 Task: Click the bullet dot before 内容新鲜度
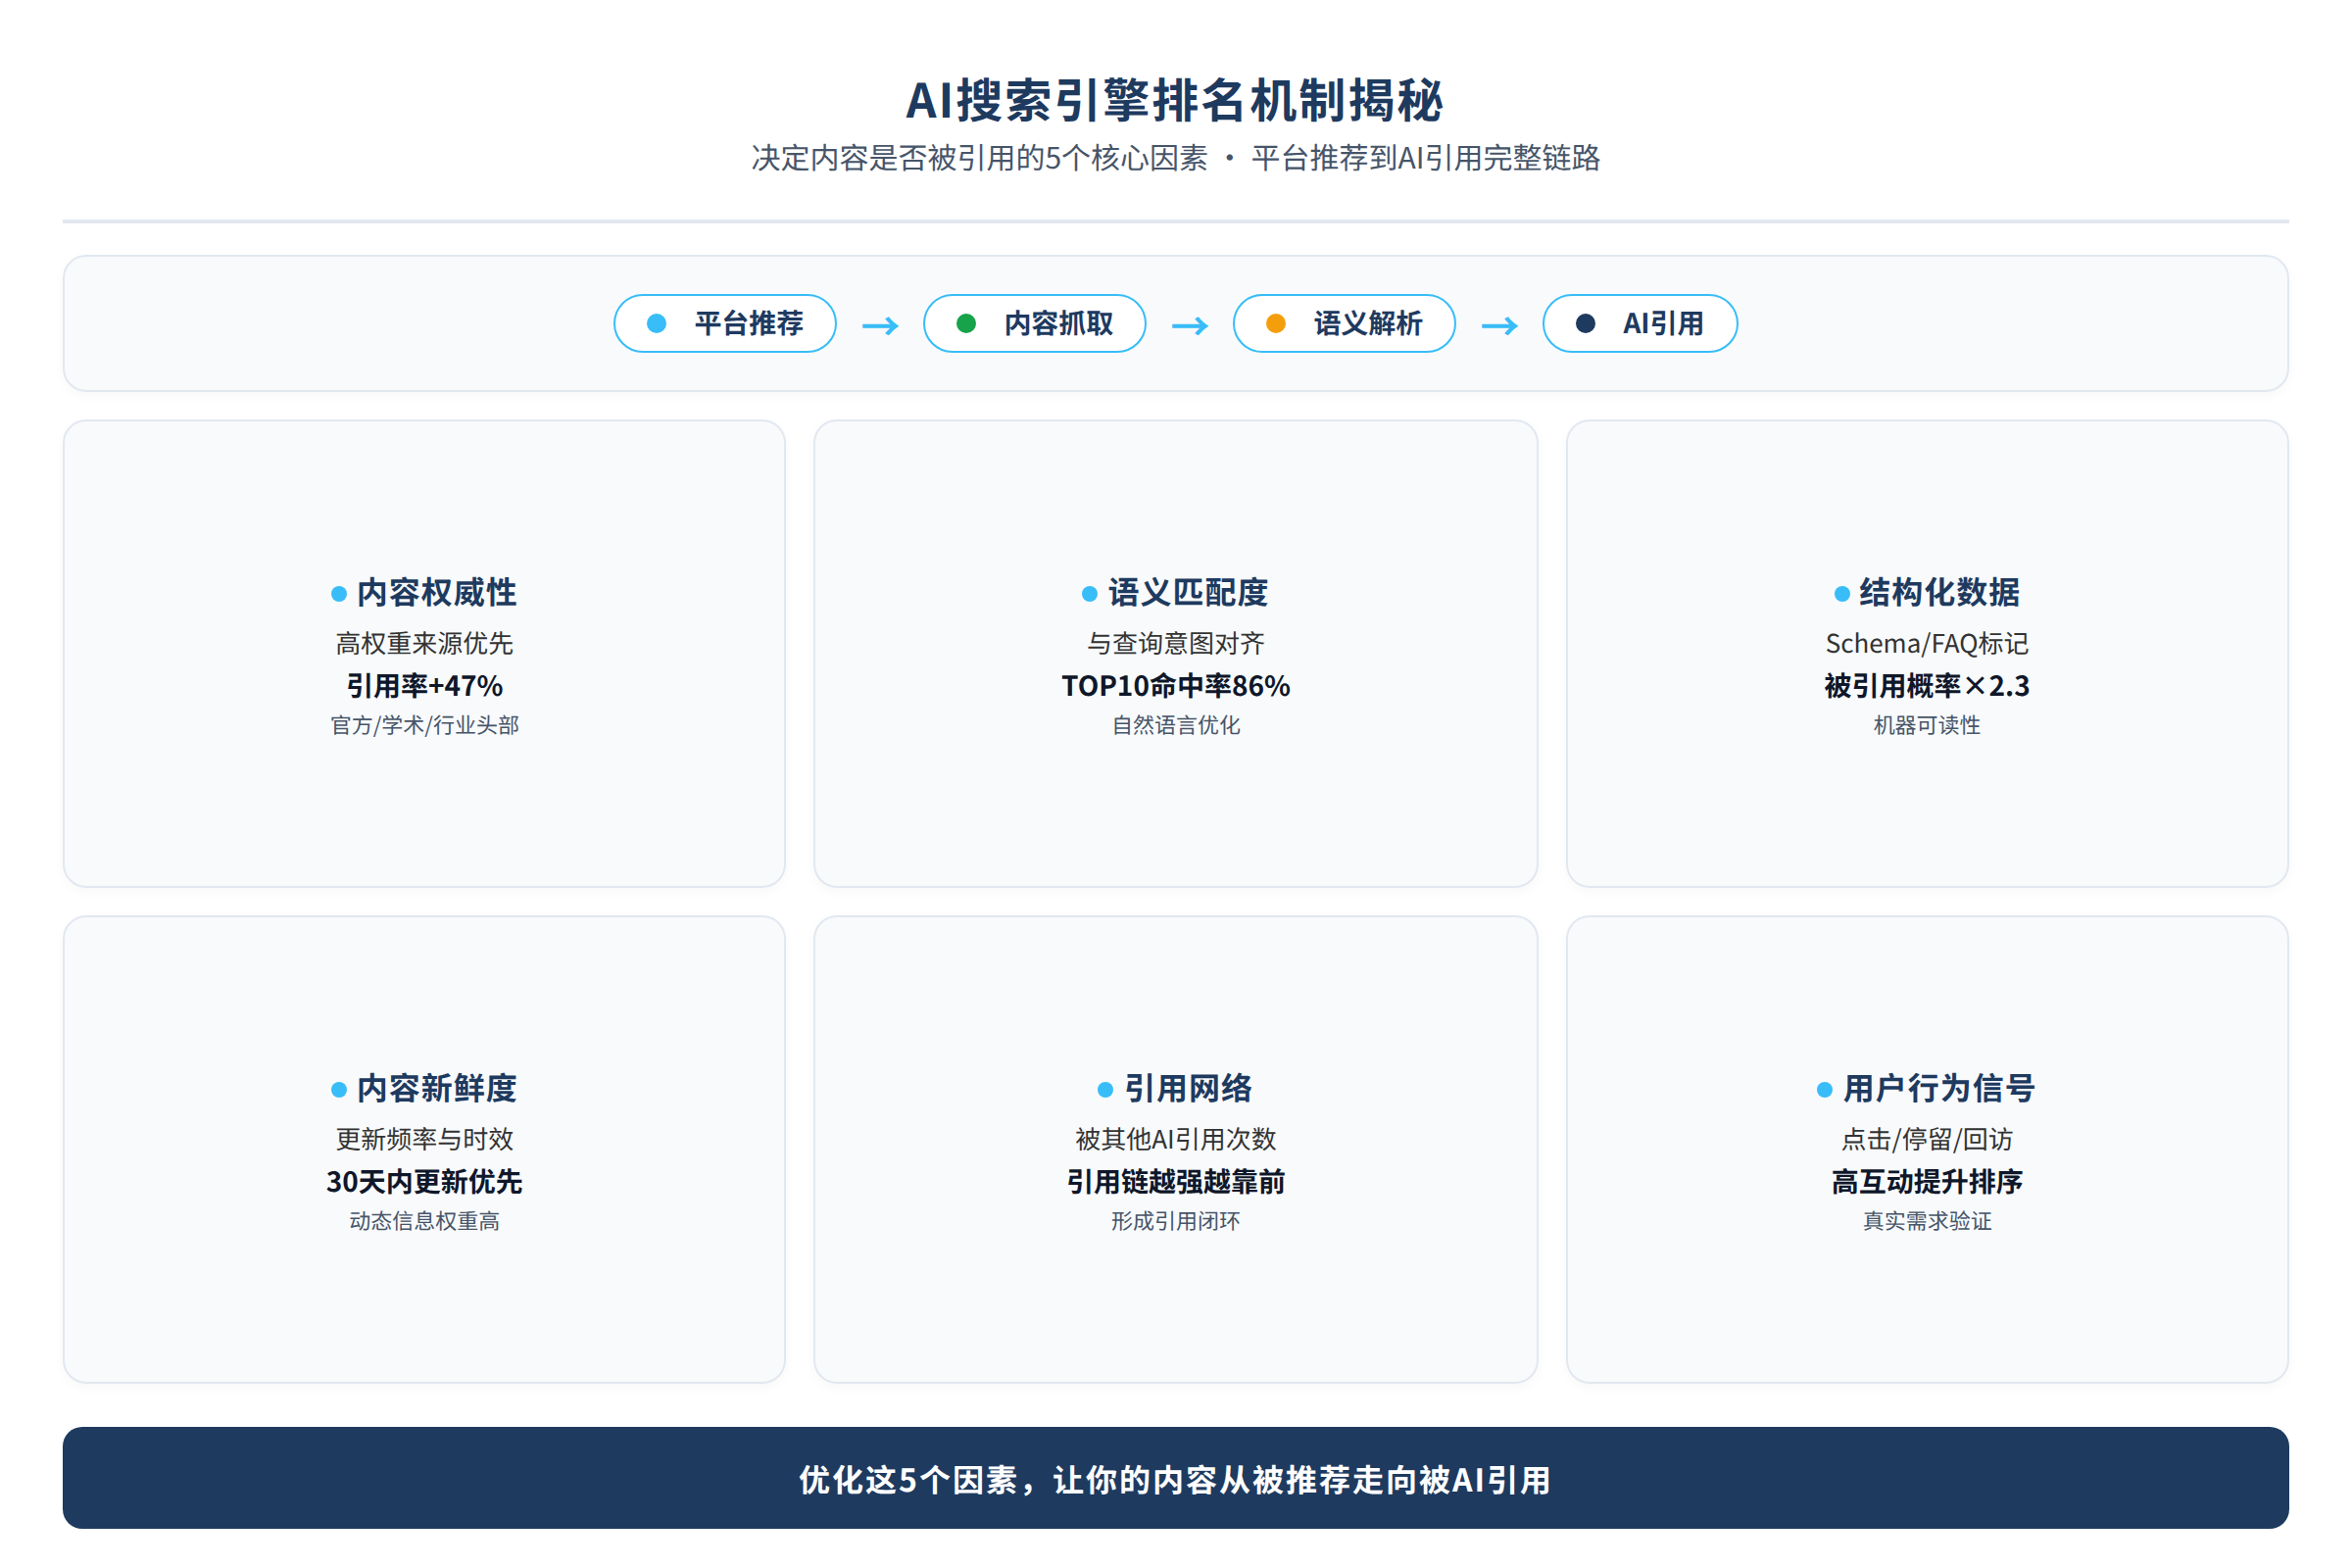click(x=339, y=1090)
